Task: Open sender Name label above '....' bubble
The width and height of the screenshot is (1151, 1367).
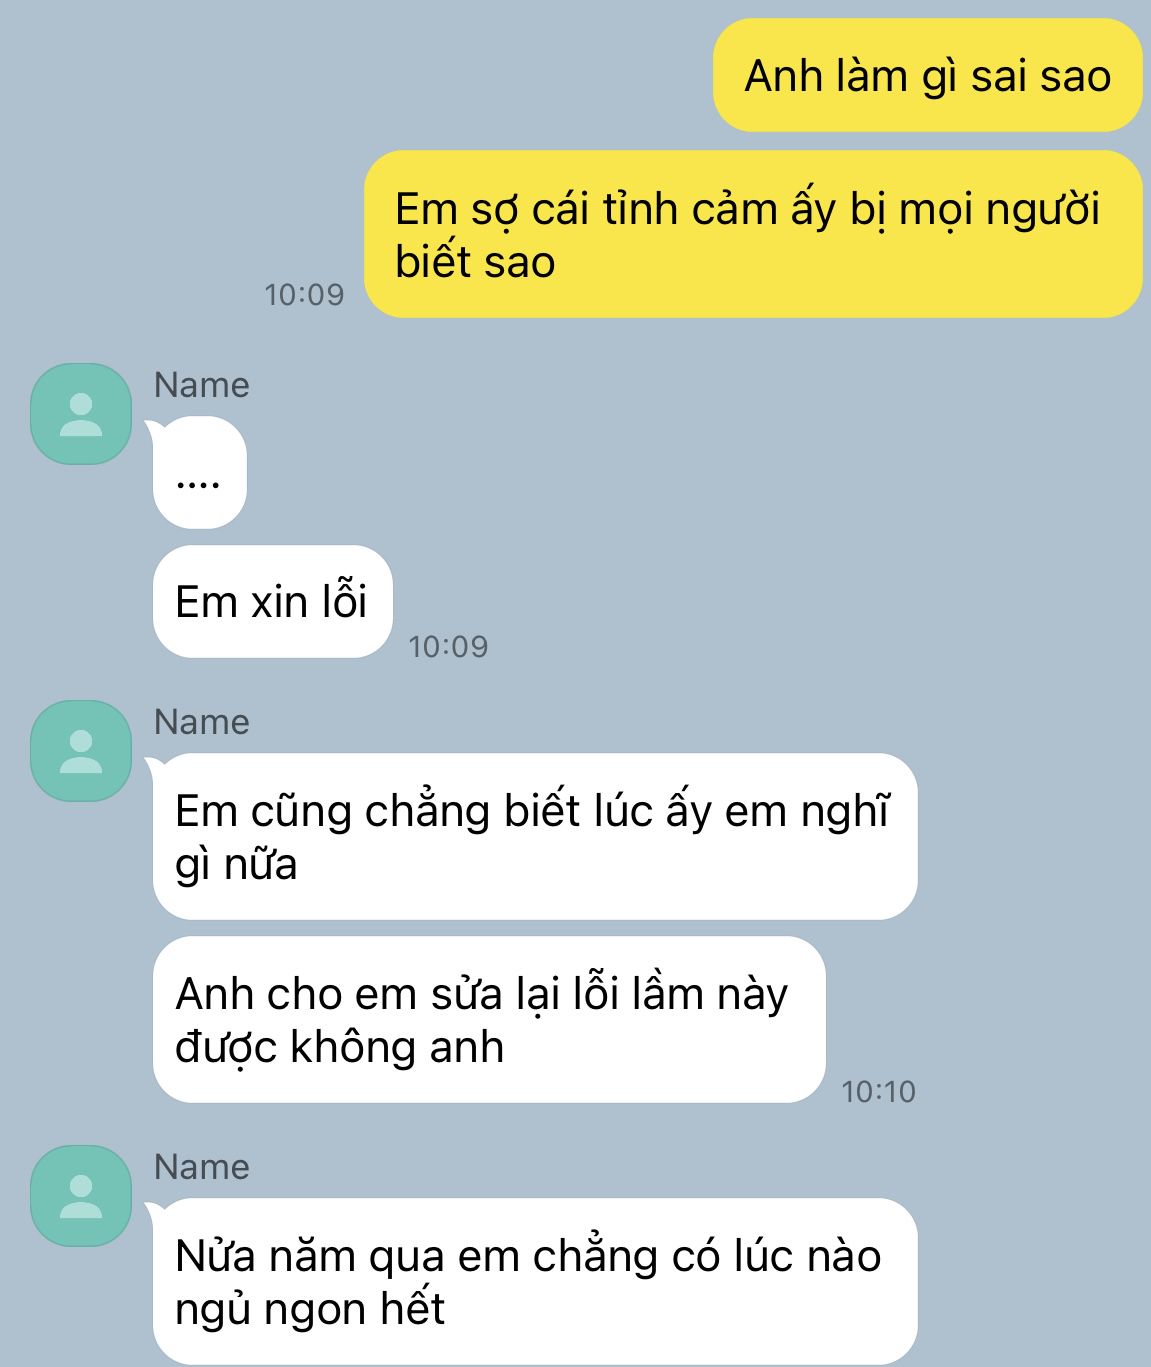Action: [201, 385]
